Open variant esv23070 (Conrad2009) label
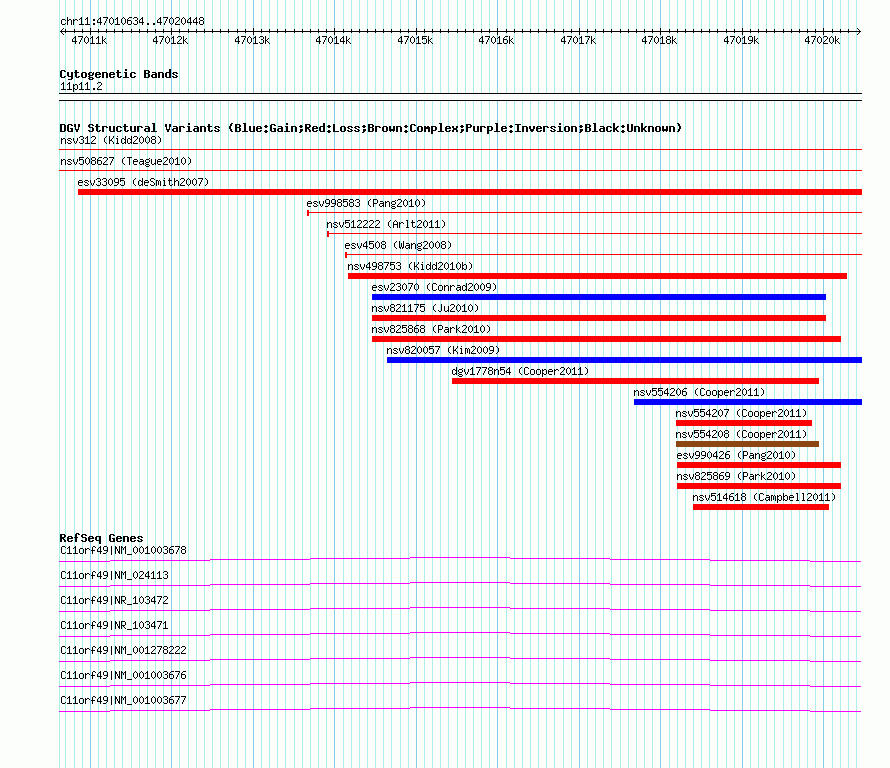This screenshot has width=890, height=768. tap(434, 287)
